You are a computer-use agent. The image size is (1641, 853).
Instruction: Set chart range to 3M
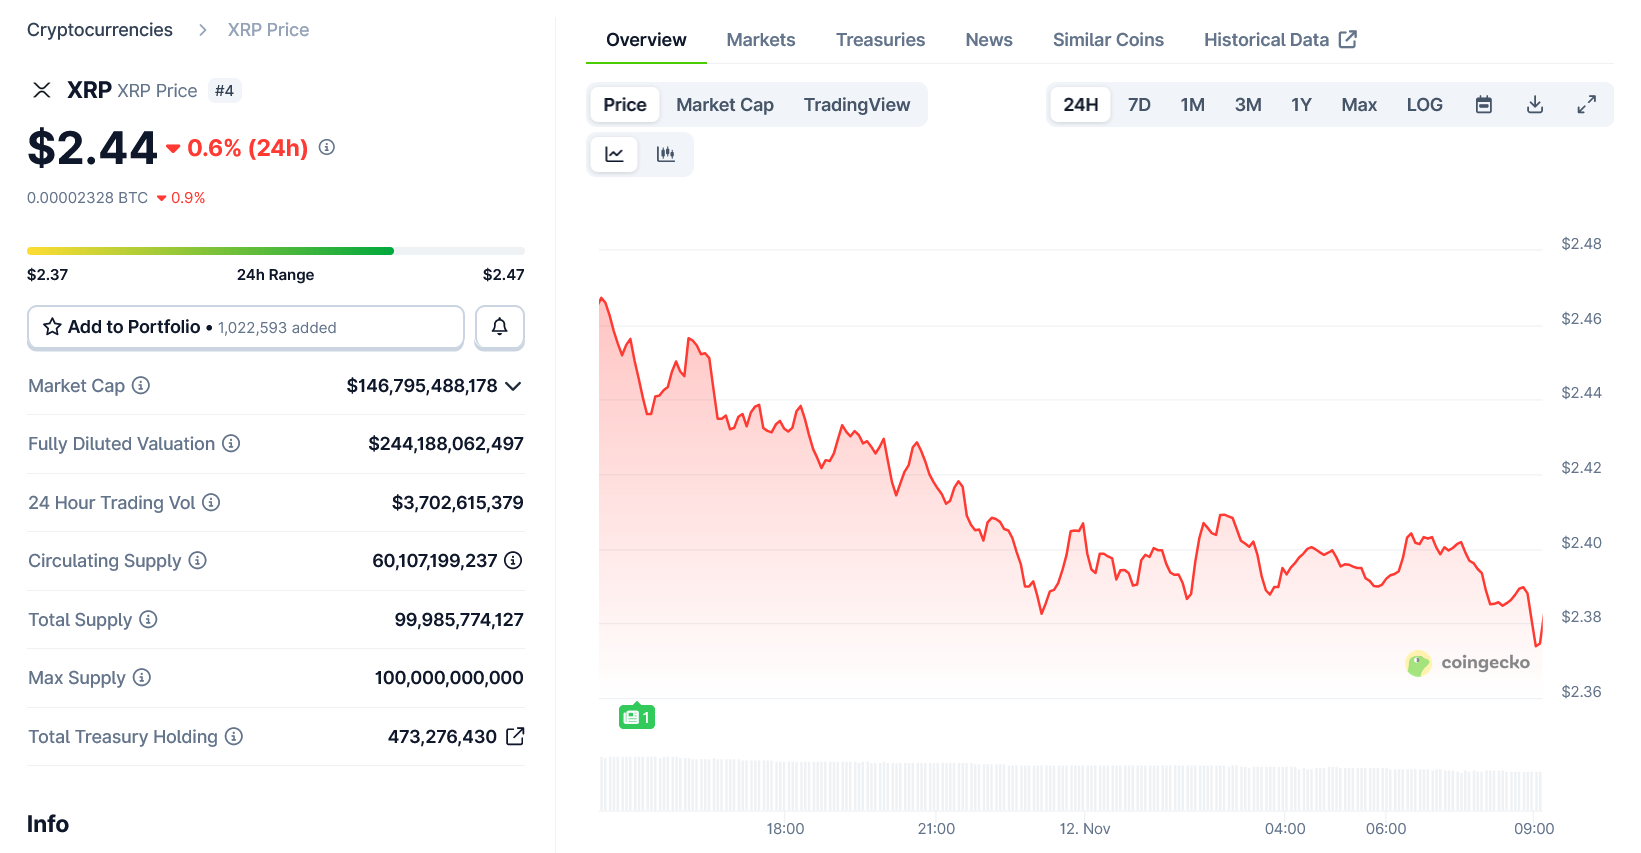pyautogui.click(x=1248, y=104)
